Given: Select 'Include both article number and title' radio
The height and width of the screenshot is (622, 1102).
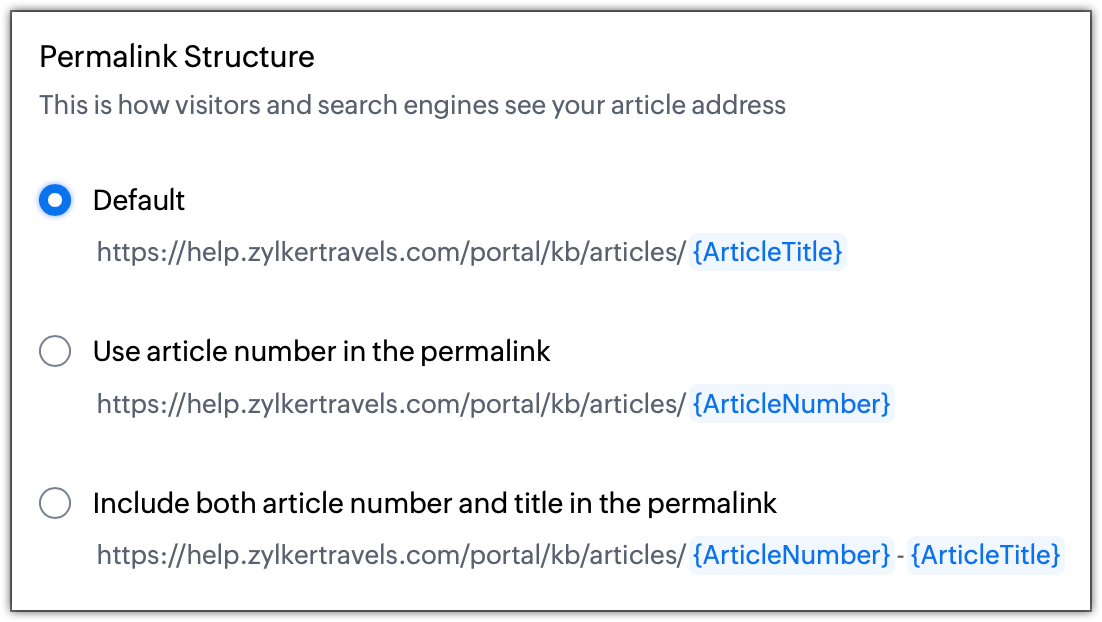Looking at the screenshot, I should click(55, 503).
